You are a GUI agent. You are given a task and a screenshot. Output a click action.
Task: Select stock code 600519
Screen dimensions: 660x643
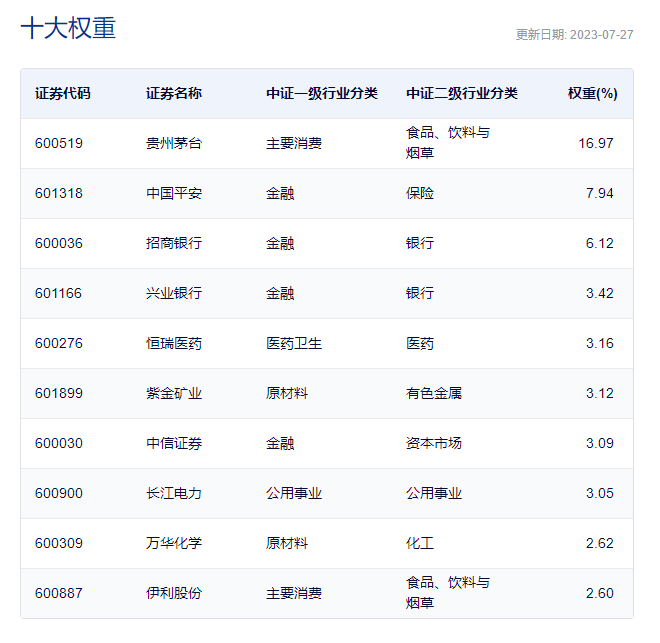coord(59,143)
